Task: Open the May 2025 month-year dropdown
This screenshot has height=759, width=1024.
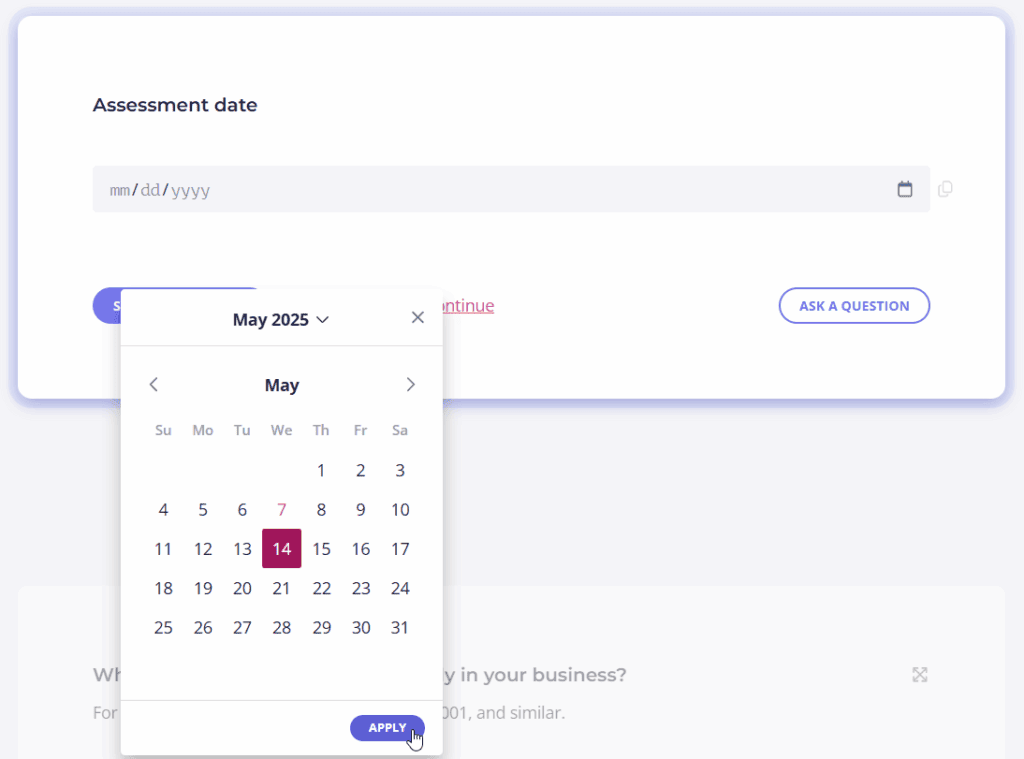Action: click(x=281, y=320)
